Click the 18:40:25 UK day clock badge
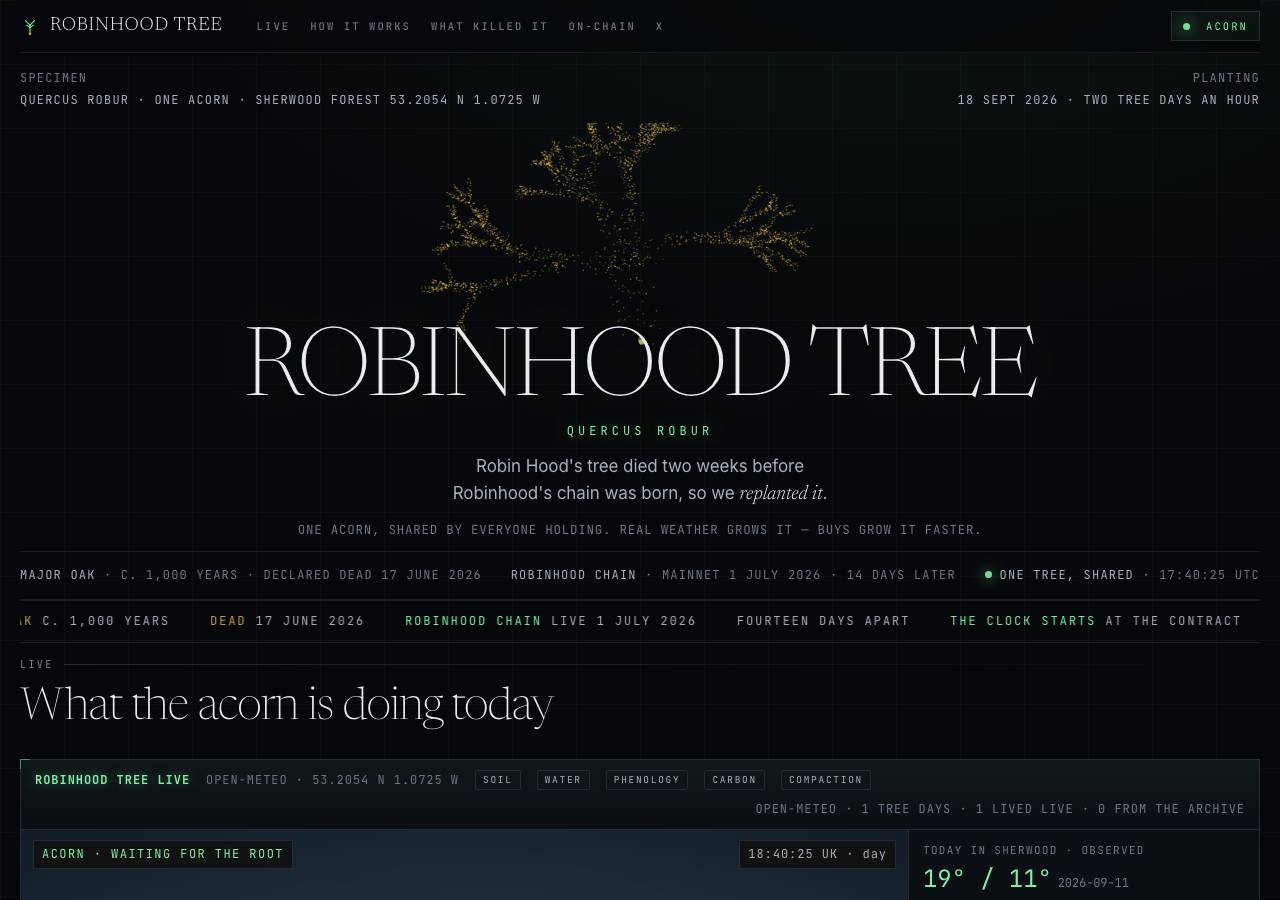This screenshot has width=1280, height=900. pos(817,854)
